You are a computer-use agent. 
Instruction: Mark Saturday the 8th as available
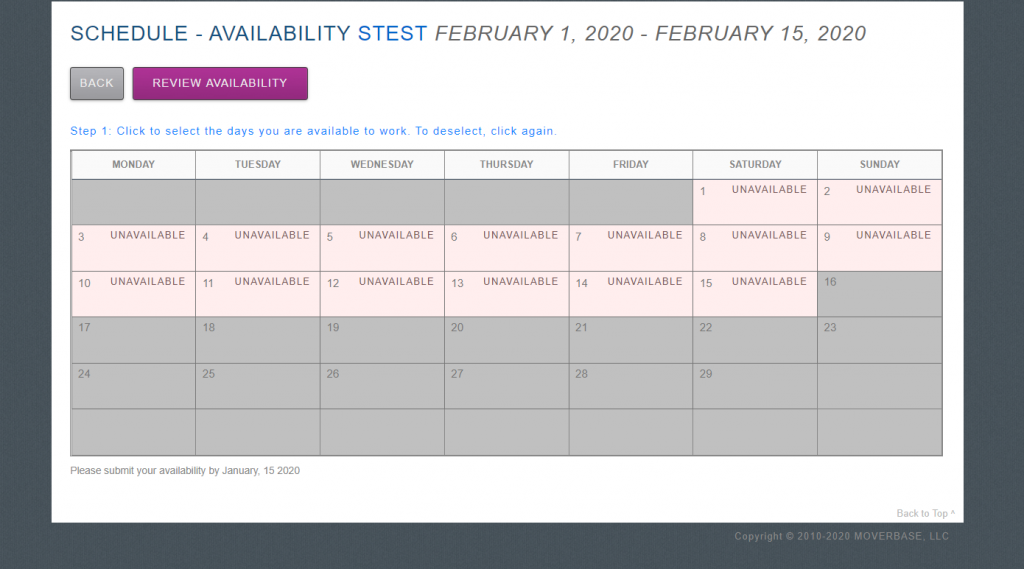pos(755,248)
